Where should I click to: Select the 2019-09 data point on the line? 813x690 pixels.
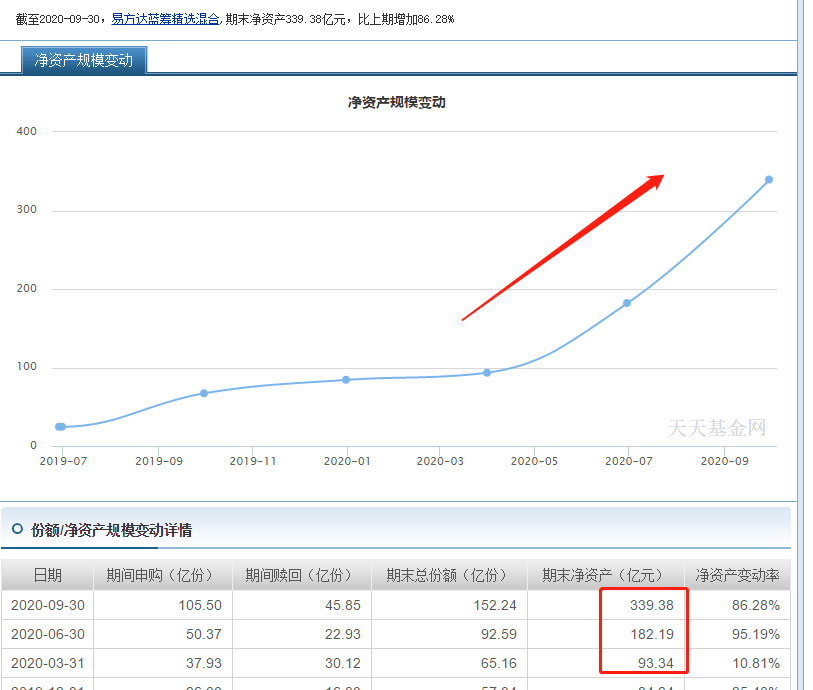click(204, 393)
